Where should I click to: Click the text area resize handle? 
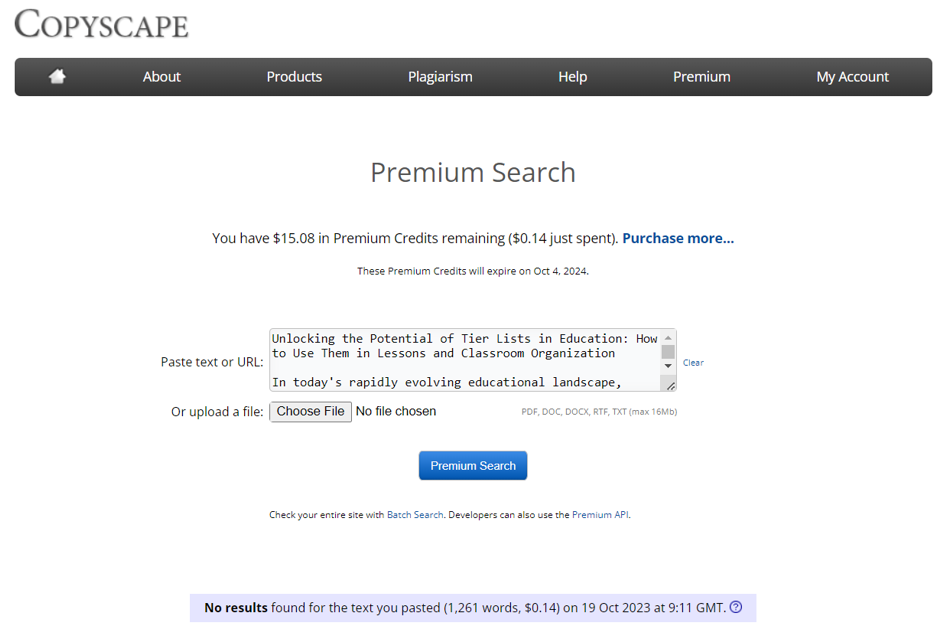[x=670, y=385]
